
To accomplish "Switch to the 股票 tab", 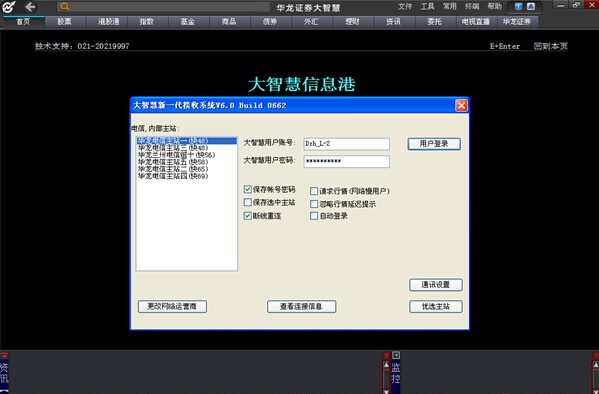I will (x=64, y=22).
